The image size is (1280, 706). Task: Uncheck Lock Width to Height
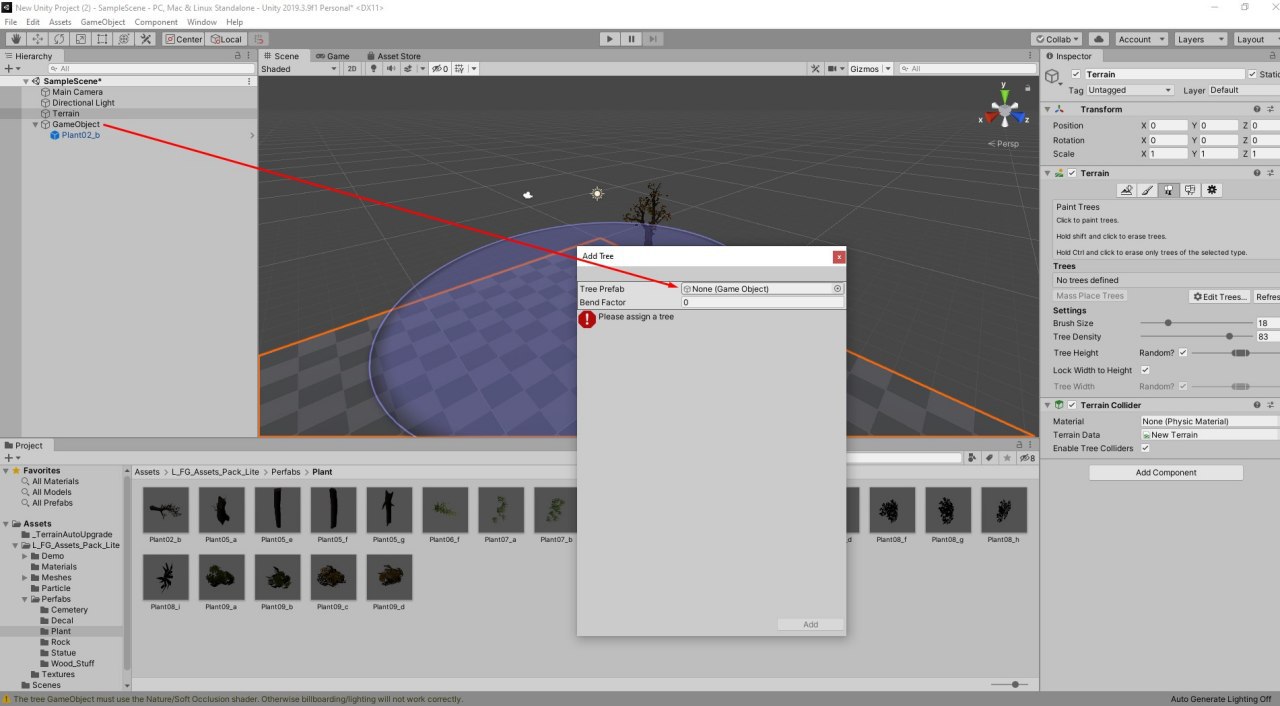pyautogui.click(x=1145, y=370)
